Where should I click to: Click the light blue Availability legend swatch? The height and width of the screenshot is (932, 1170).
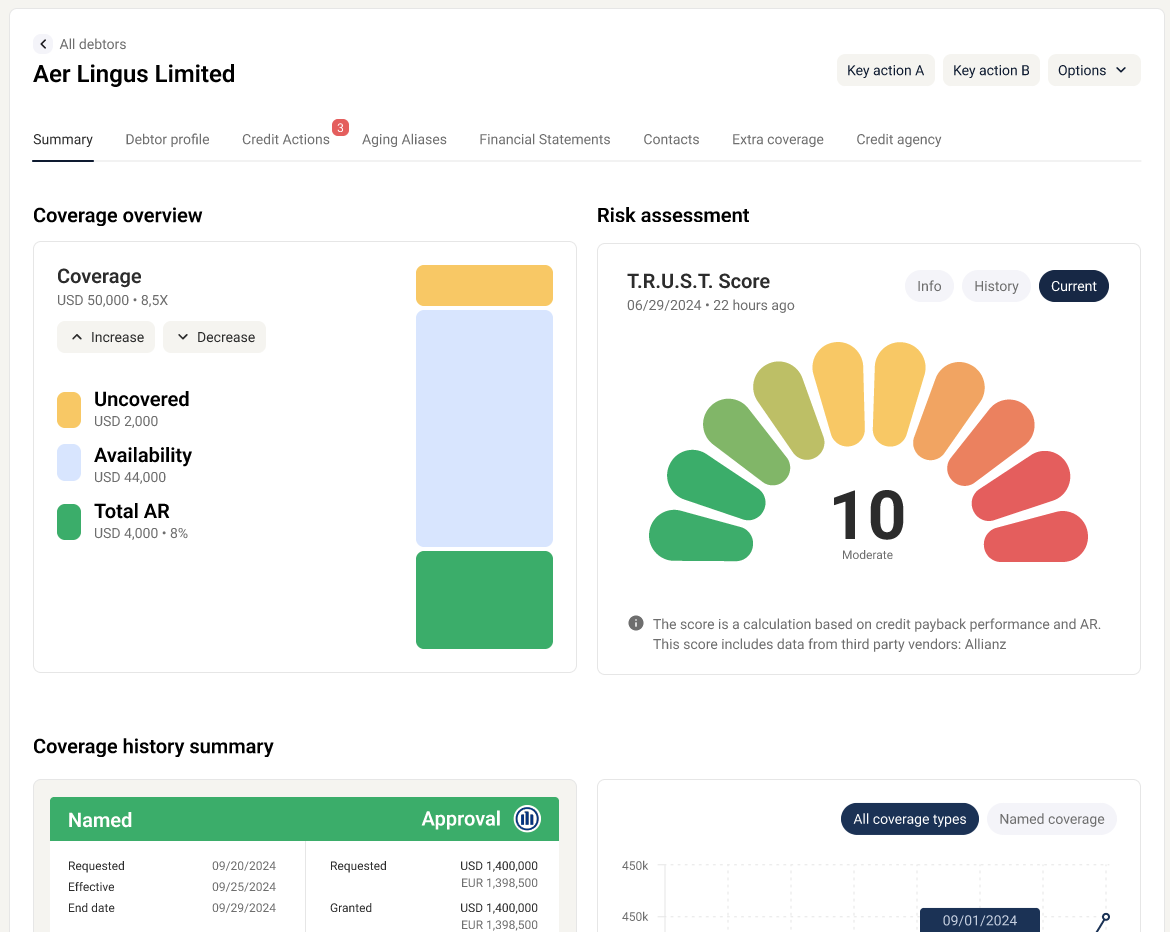(69, 463)
